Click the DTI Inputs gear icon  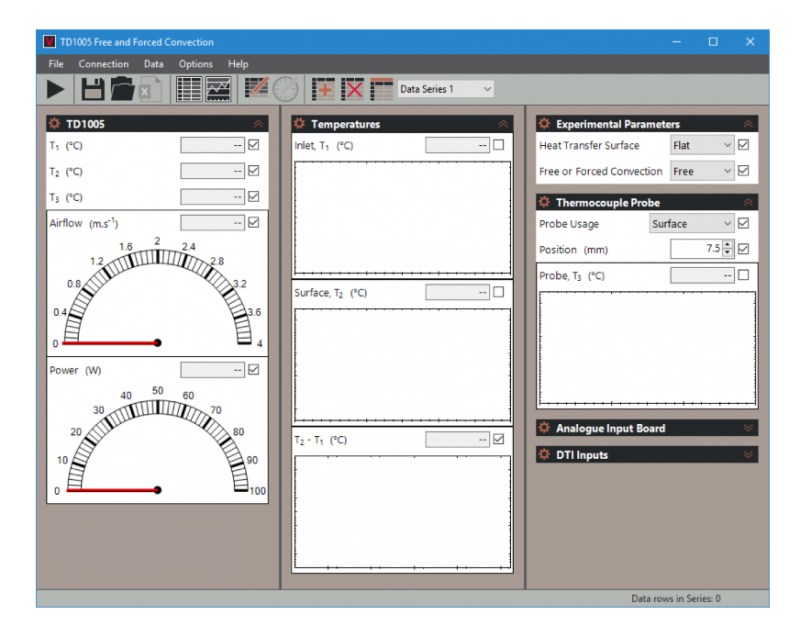coord(544,454)
